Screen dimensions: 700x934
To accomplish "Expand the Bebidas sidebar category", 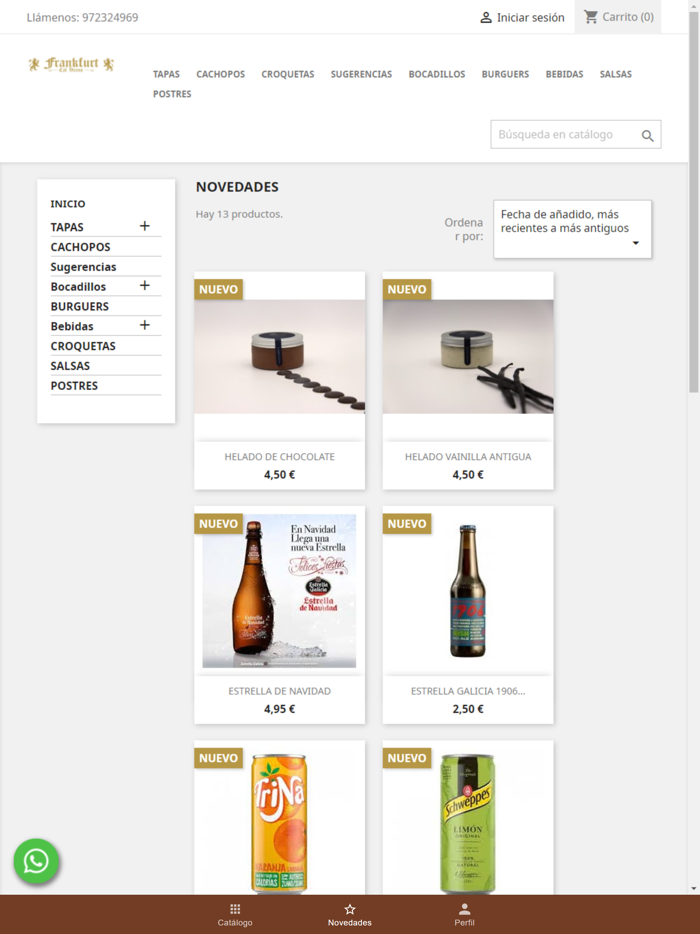I will 144,325.
